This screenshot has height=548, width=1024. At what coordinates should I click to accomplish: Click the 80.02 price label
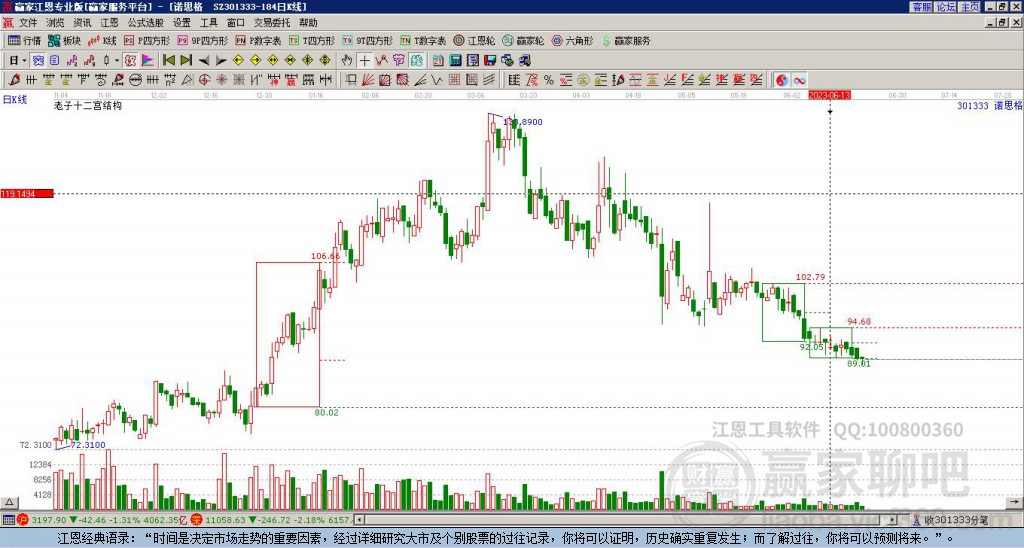tap(327, 412)
